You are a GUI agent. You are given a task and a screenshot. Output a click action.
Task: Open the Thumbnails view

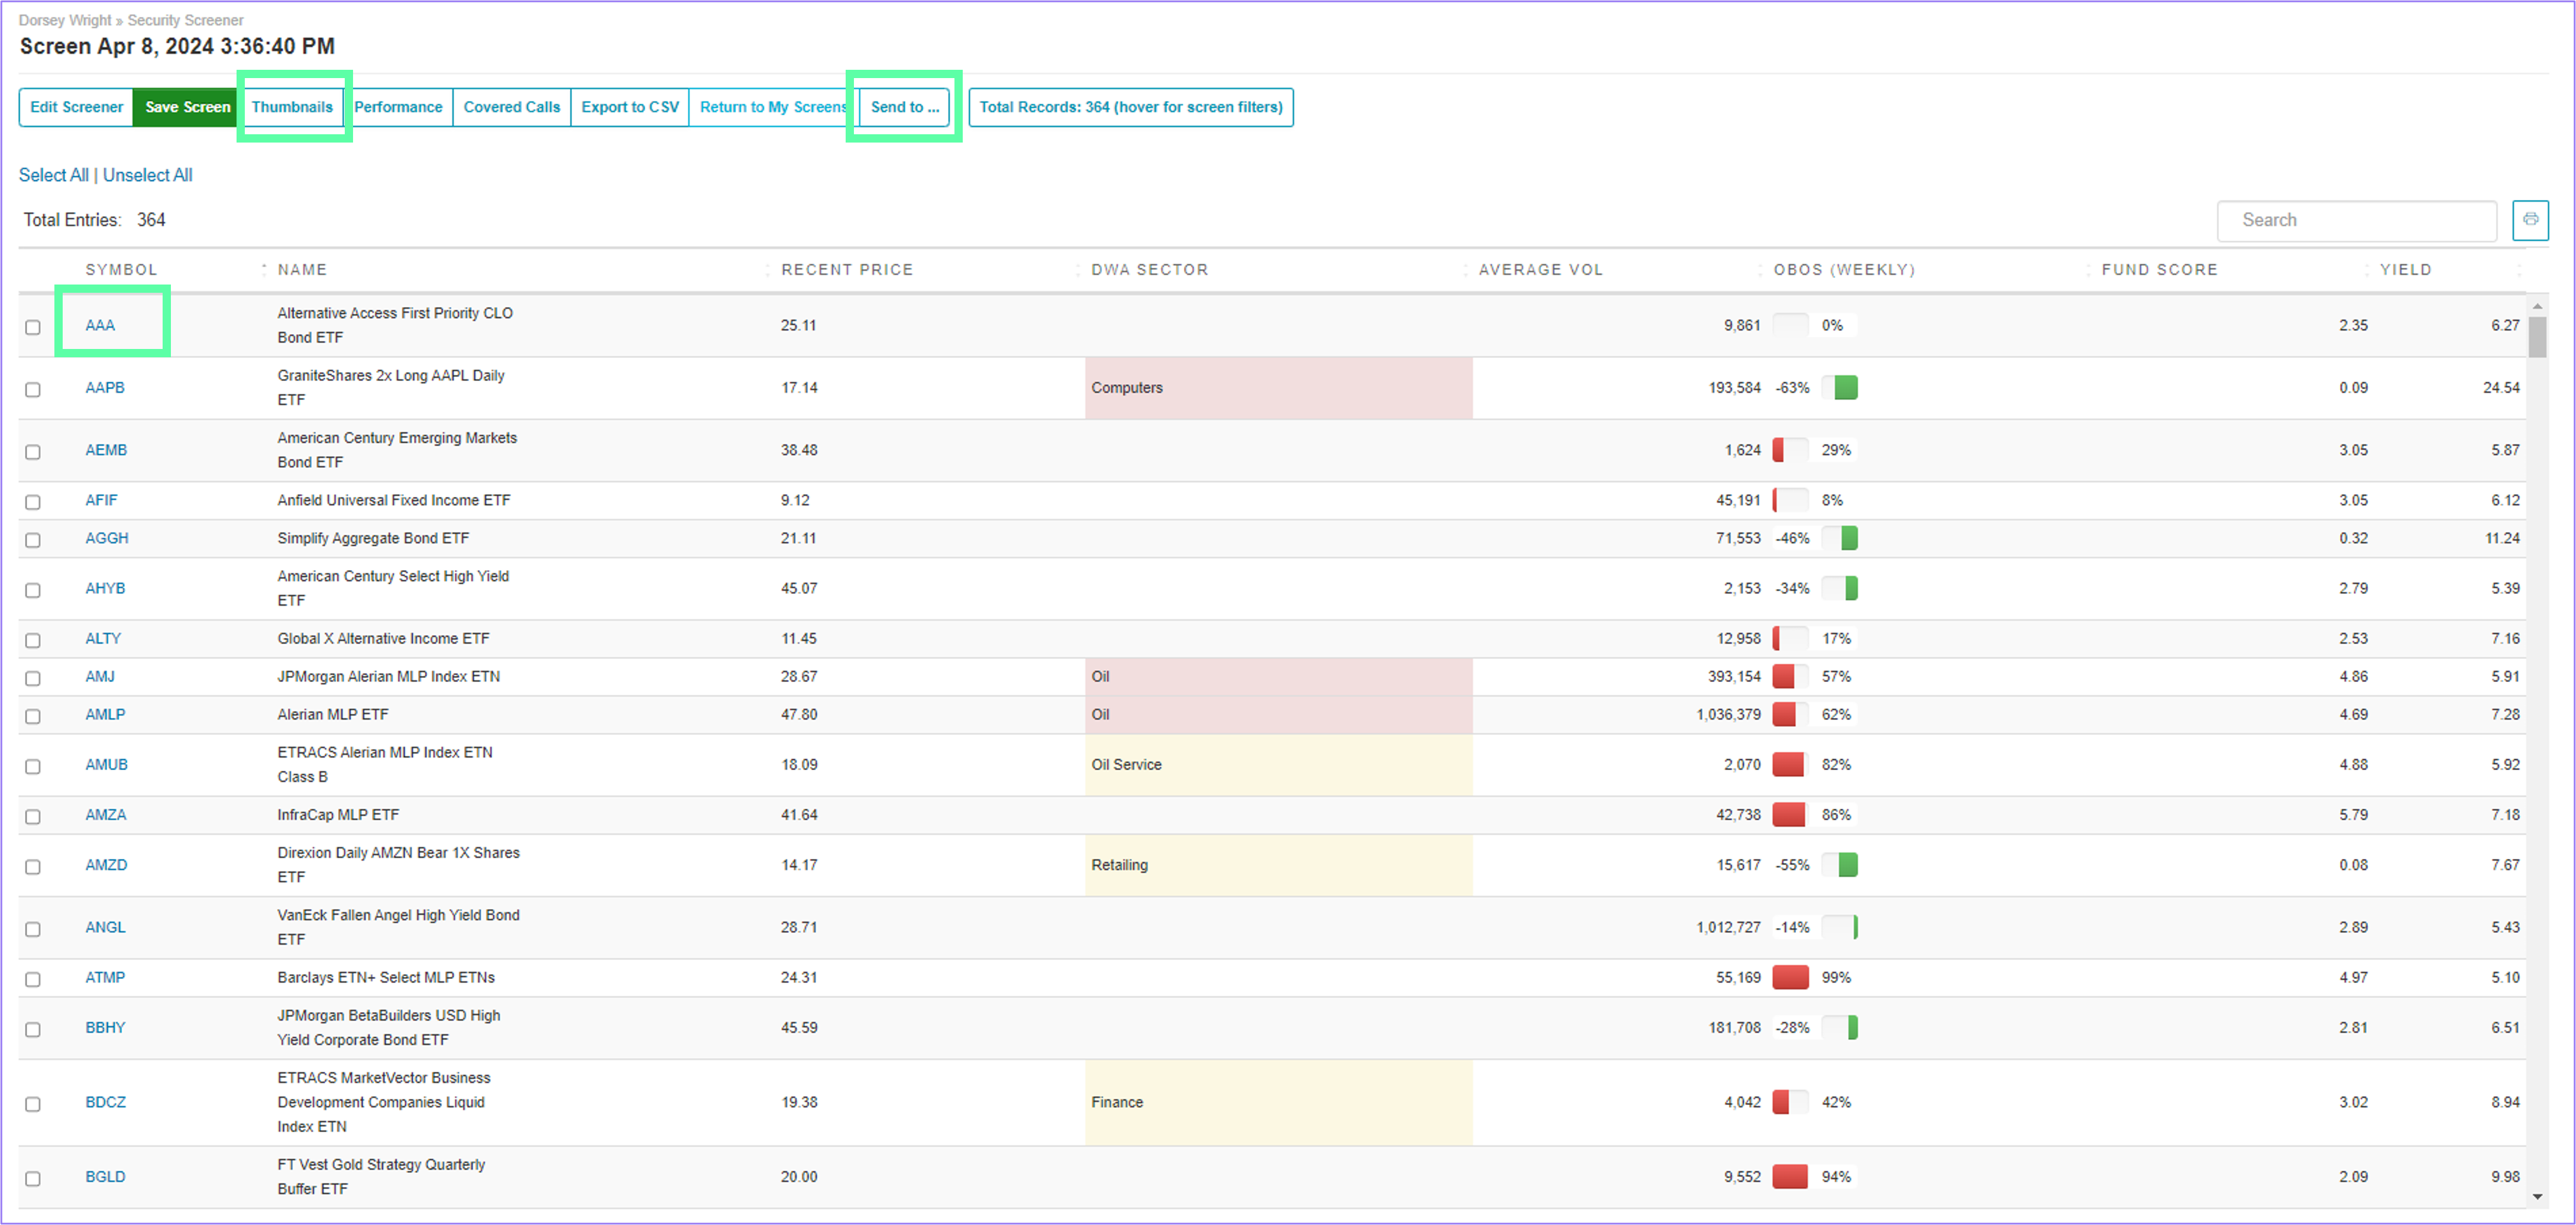pyautogui.click(x=292, y=107)
